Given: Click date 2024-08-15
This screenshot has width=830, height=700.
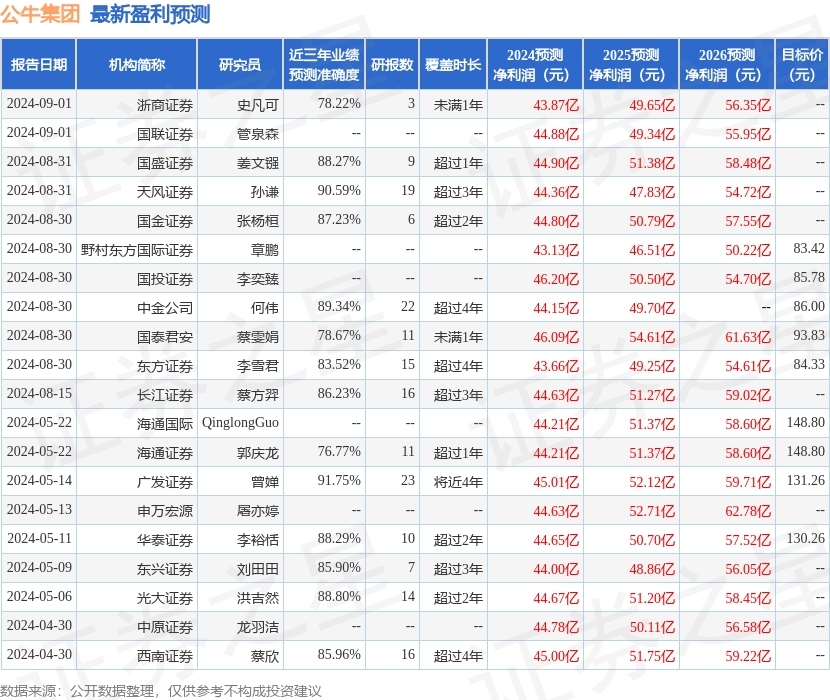Looking at the screenshot, I should tap(39, 393).
